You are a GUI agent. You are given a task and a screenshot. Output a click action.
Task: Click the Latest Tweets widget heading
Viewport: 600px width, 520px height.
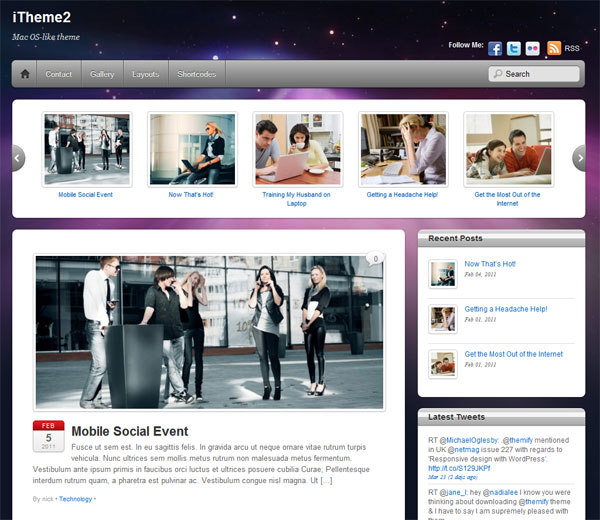pyautogui.click(x=457, y=417)
